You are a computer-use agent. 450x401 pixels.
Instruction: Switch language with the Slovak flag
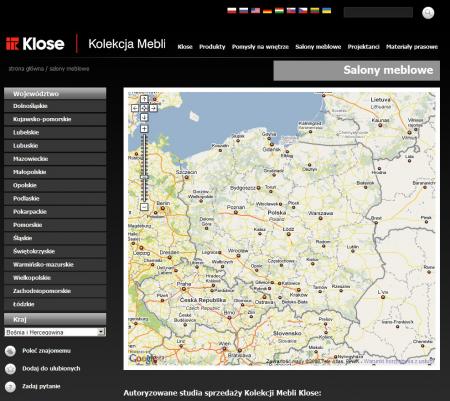tap(291, 11)
